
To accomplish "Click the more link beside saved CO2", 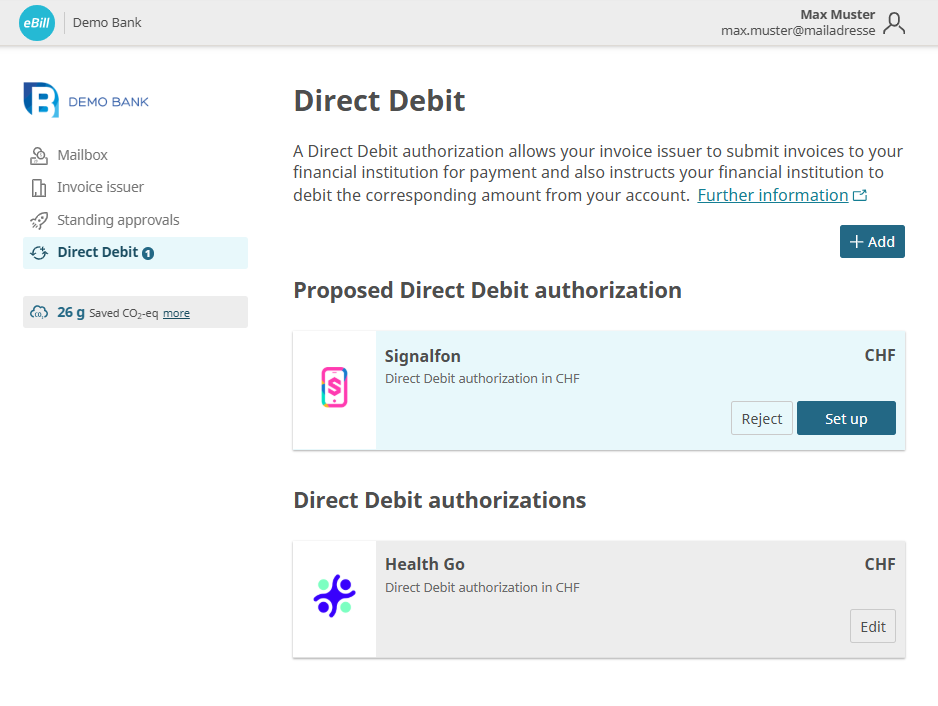I will pyautogui.click(x=176, y=313).
